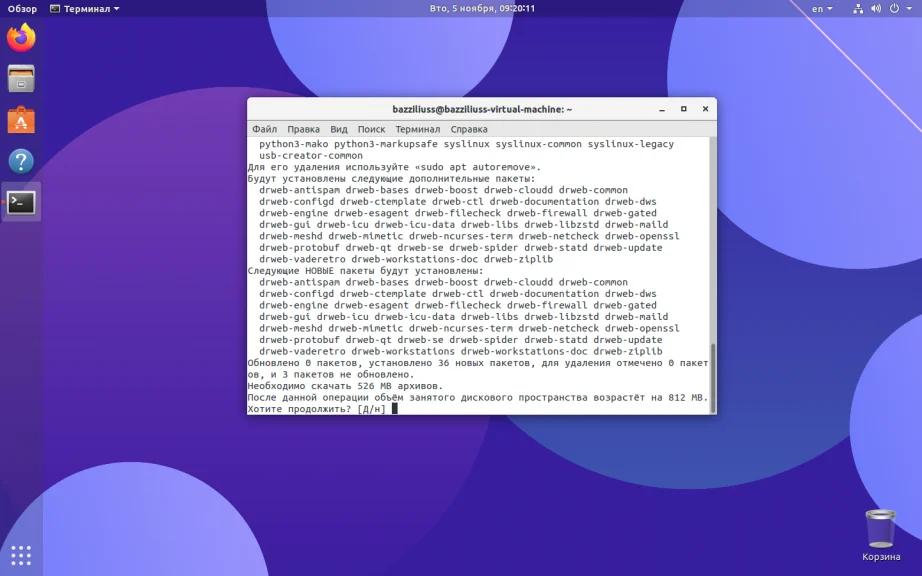Open the Help question-mark icon
Image resolution: width=922 pixels, height=576 pixels.
point(21,161)
